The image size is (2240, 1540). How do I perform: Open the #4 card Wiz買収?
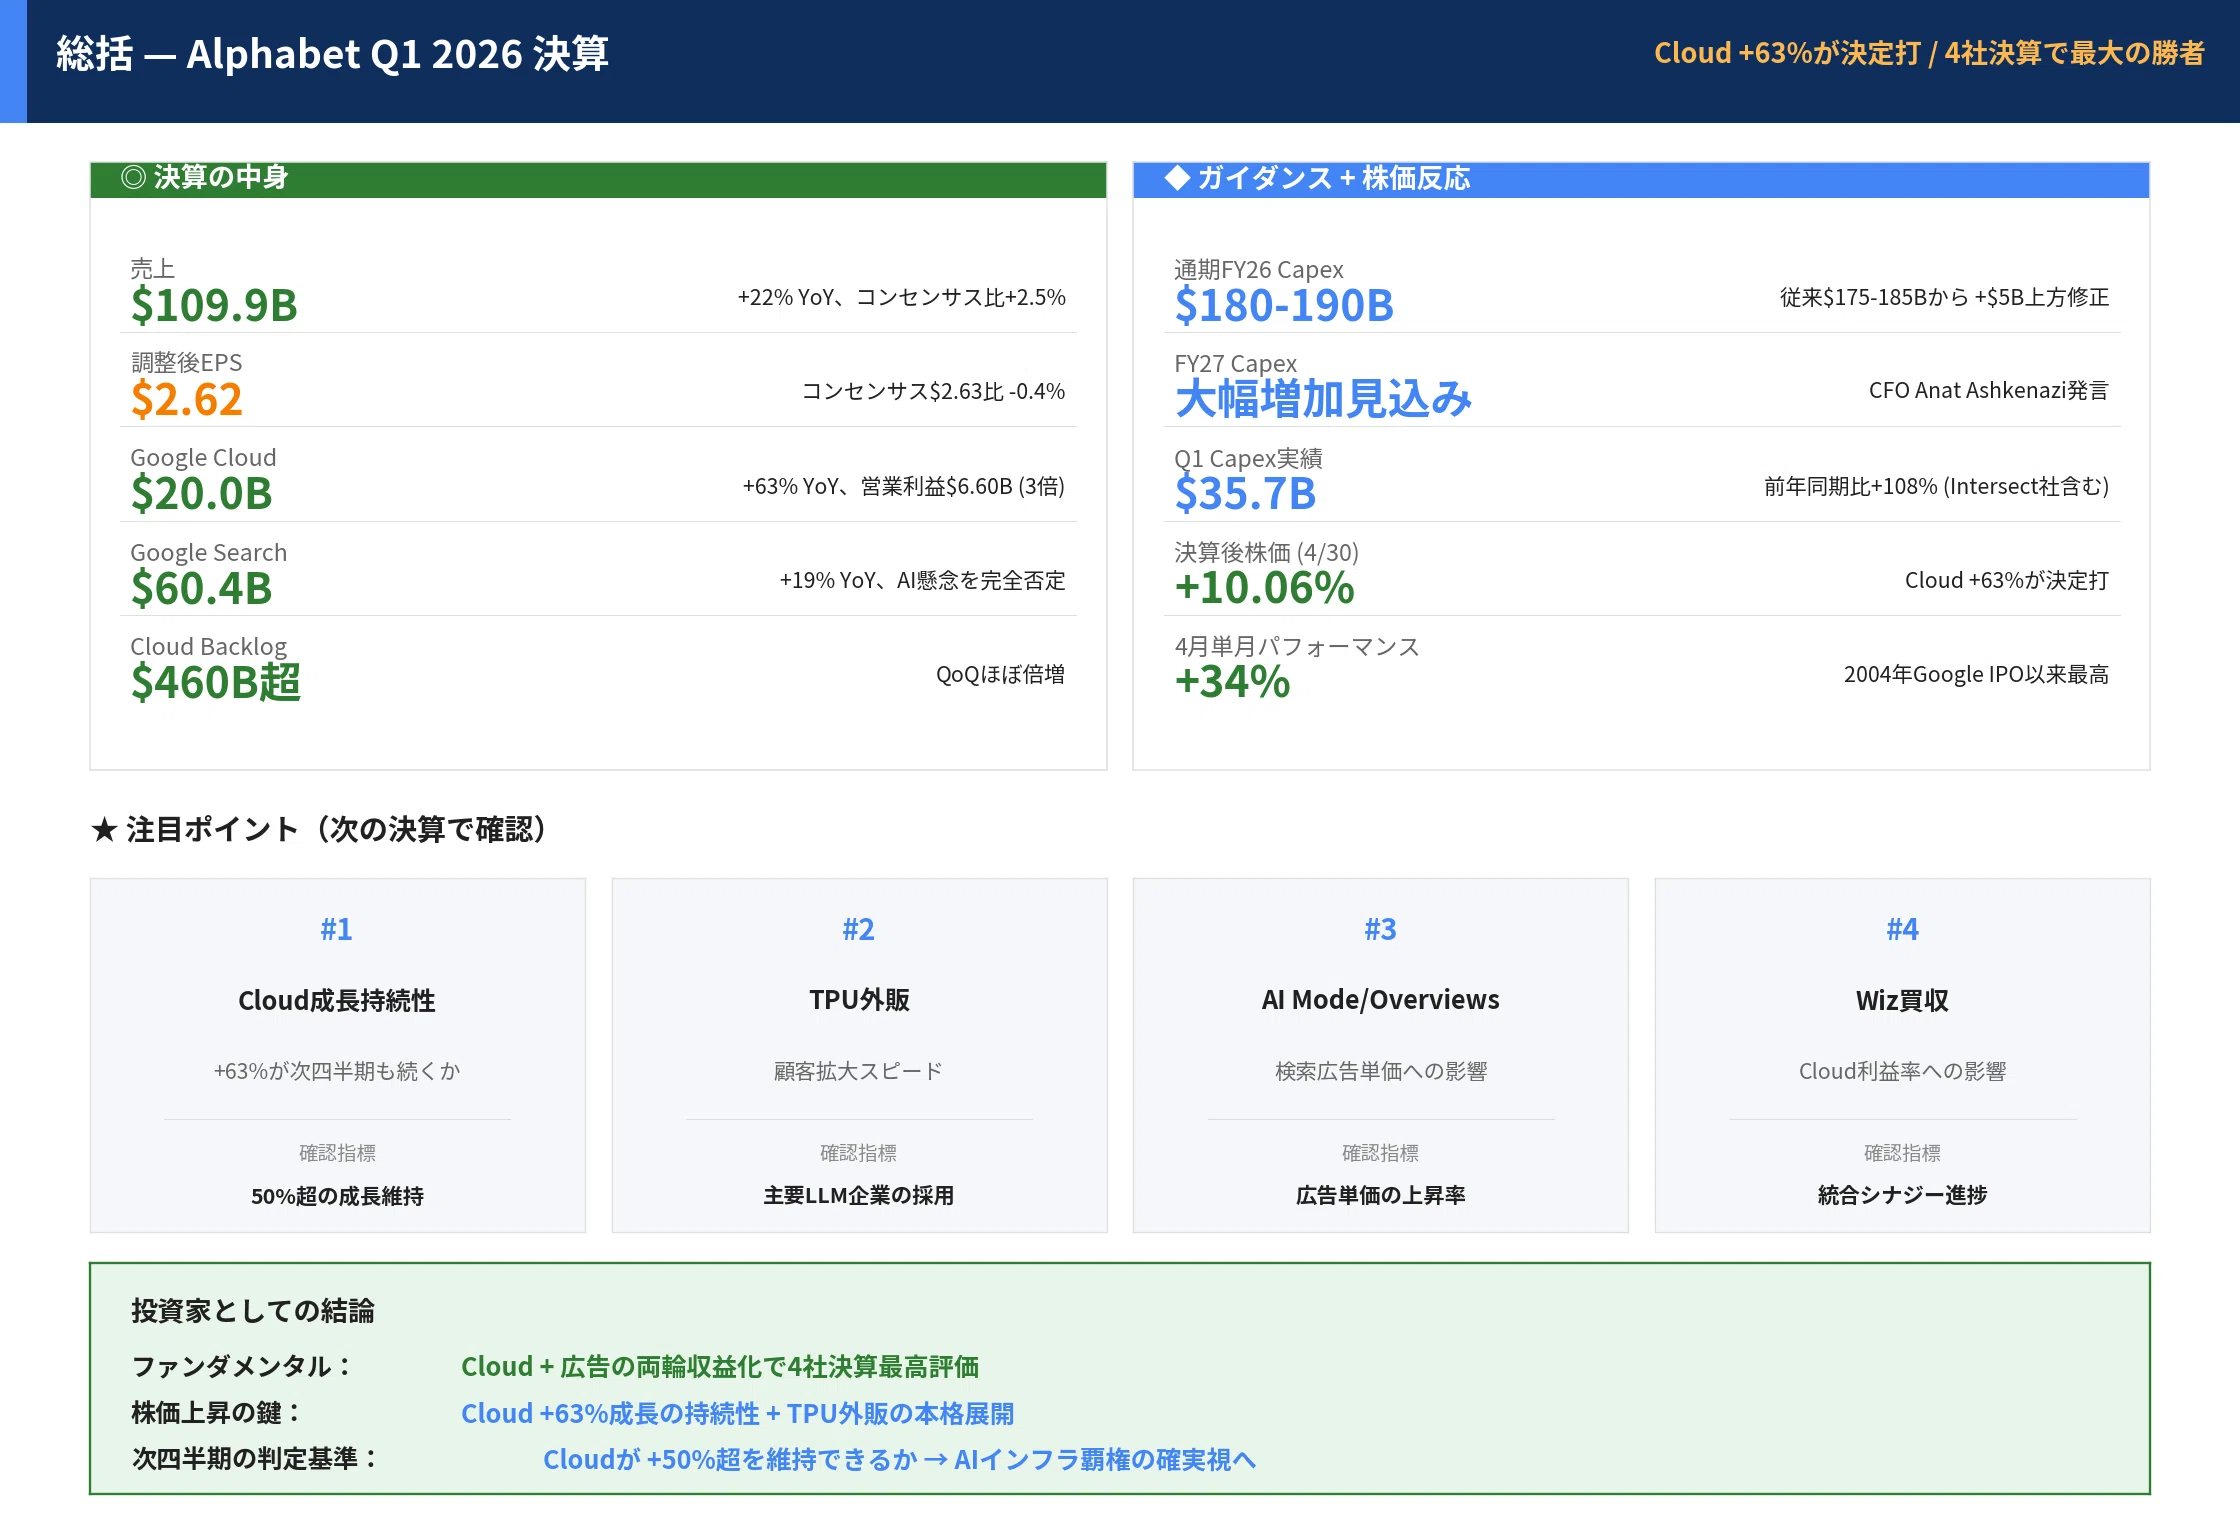pyautogui.click(x=1902, y=1055)
